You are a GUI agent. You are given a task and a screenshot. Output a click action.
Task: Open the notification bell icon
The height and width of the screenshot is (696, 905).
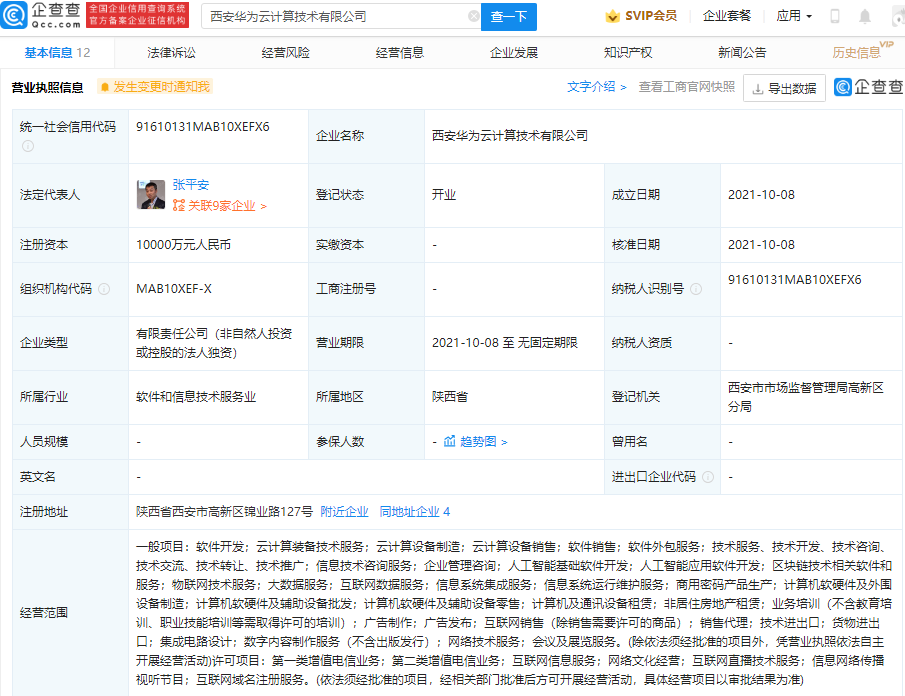tap(865, 16)
